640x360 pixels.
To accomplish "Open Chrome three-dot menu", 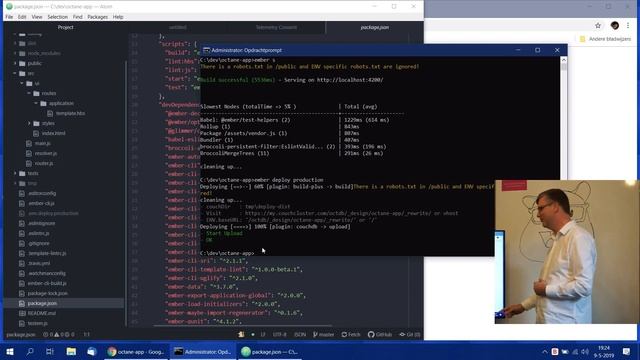I will point(628,26).
